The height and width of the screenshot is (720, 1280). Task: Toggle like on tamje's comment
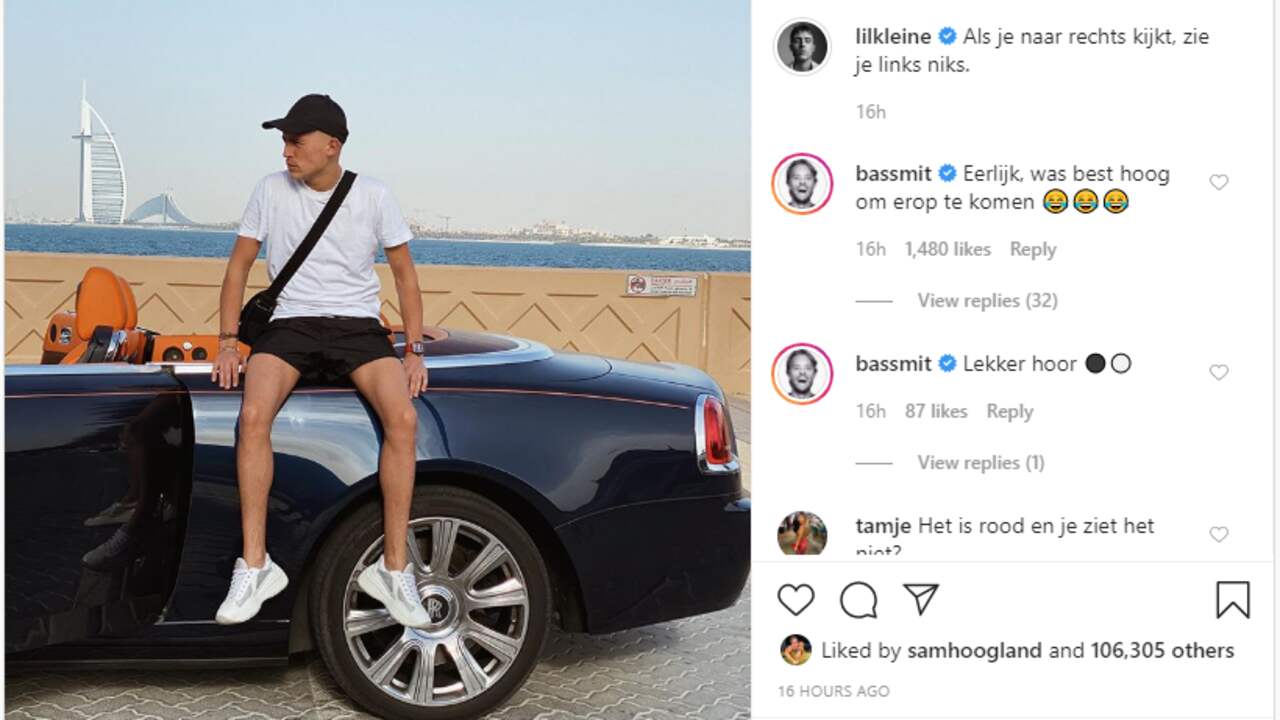pyautogui.click(x=1218, y=534)
